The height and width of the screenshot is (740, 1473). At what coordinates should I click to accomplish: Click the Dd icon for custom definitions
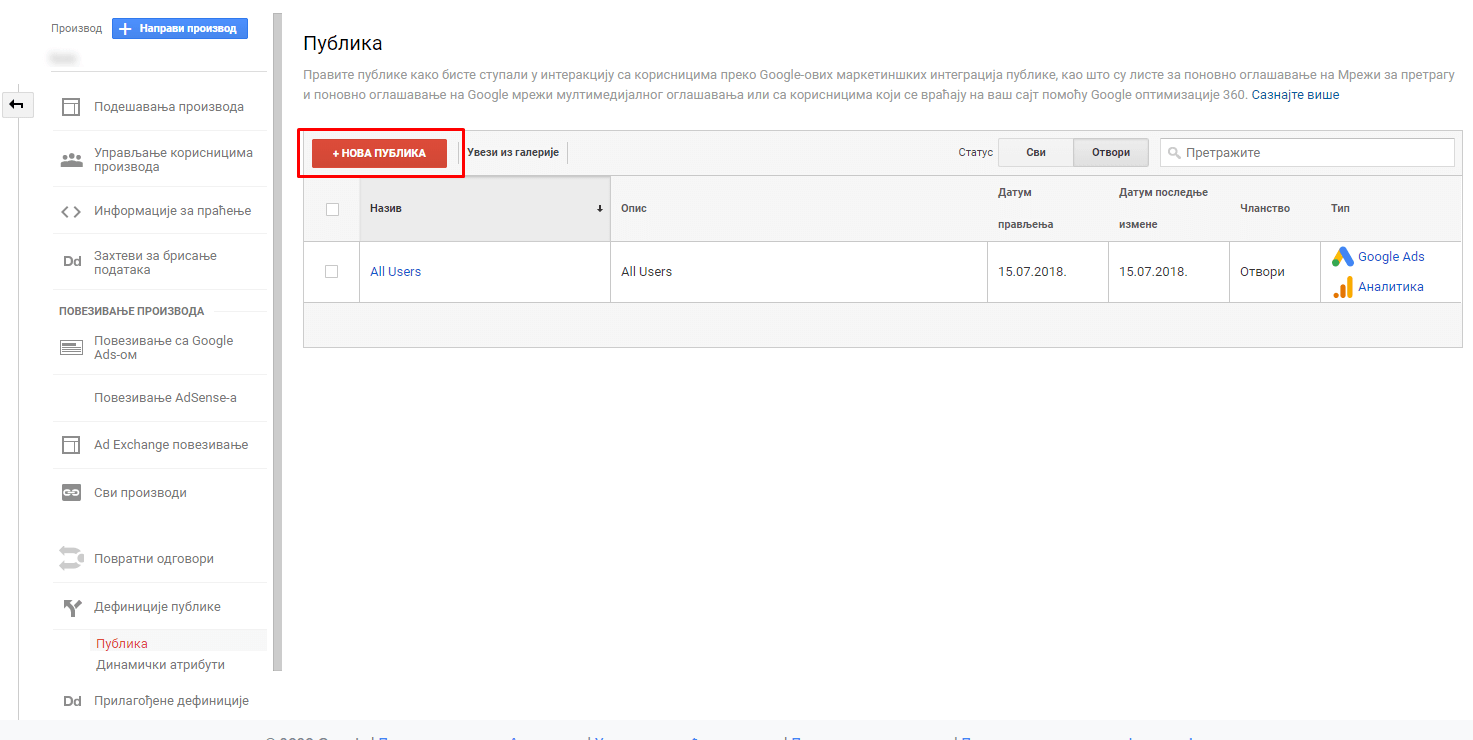click(71, 702)
